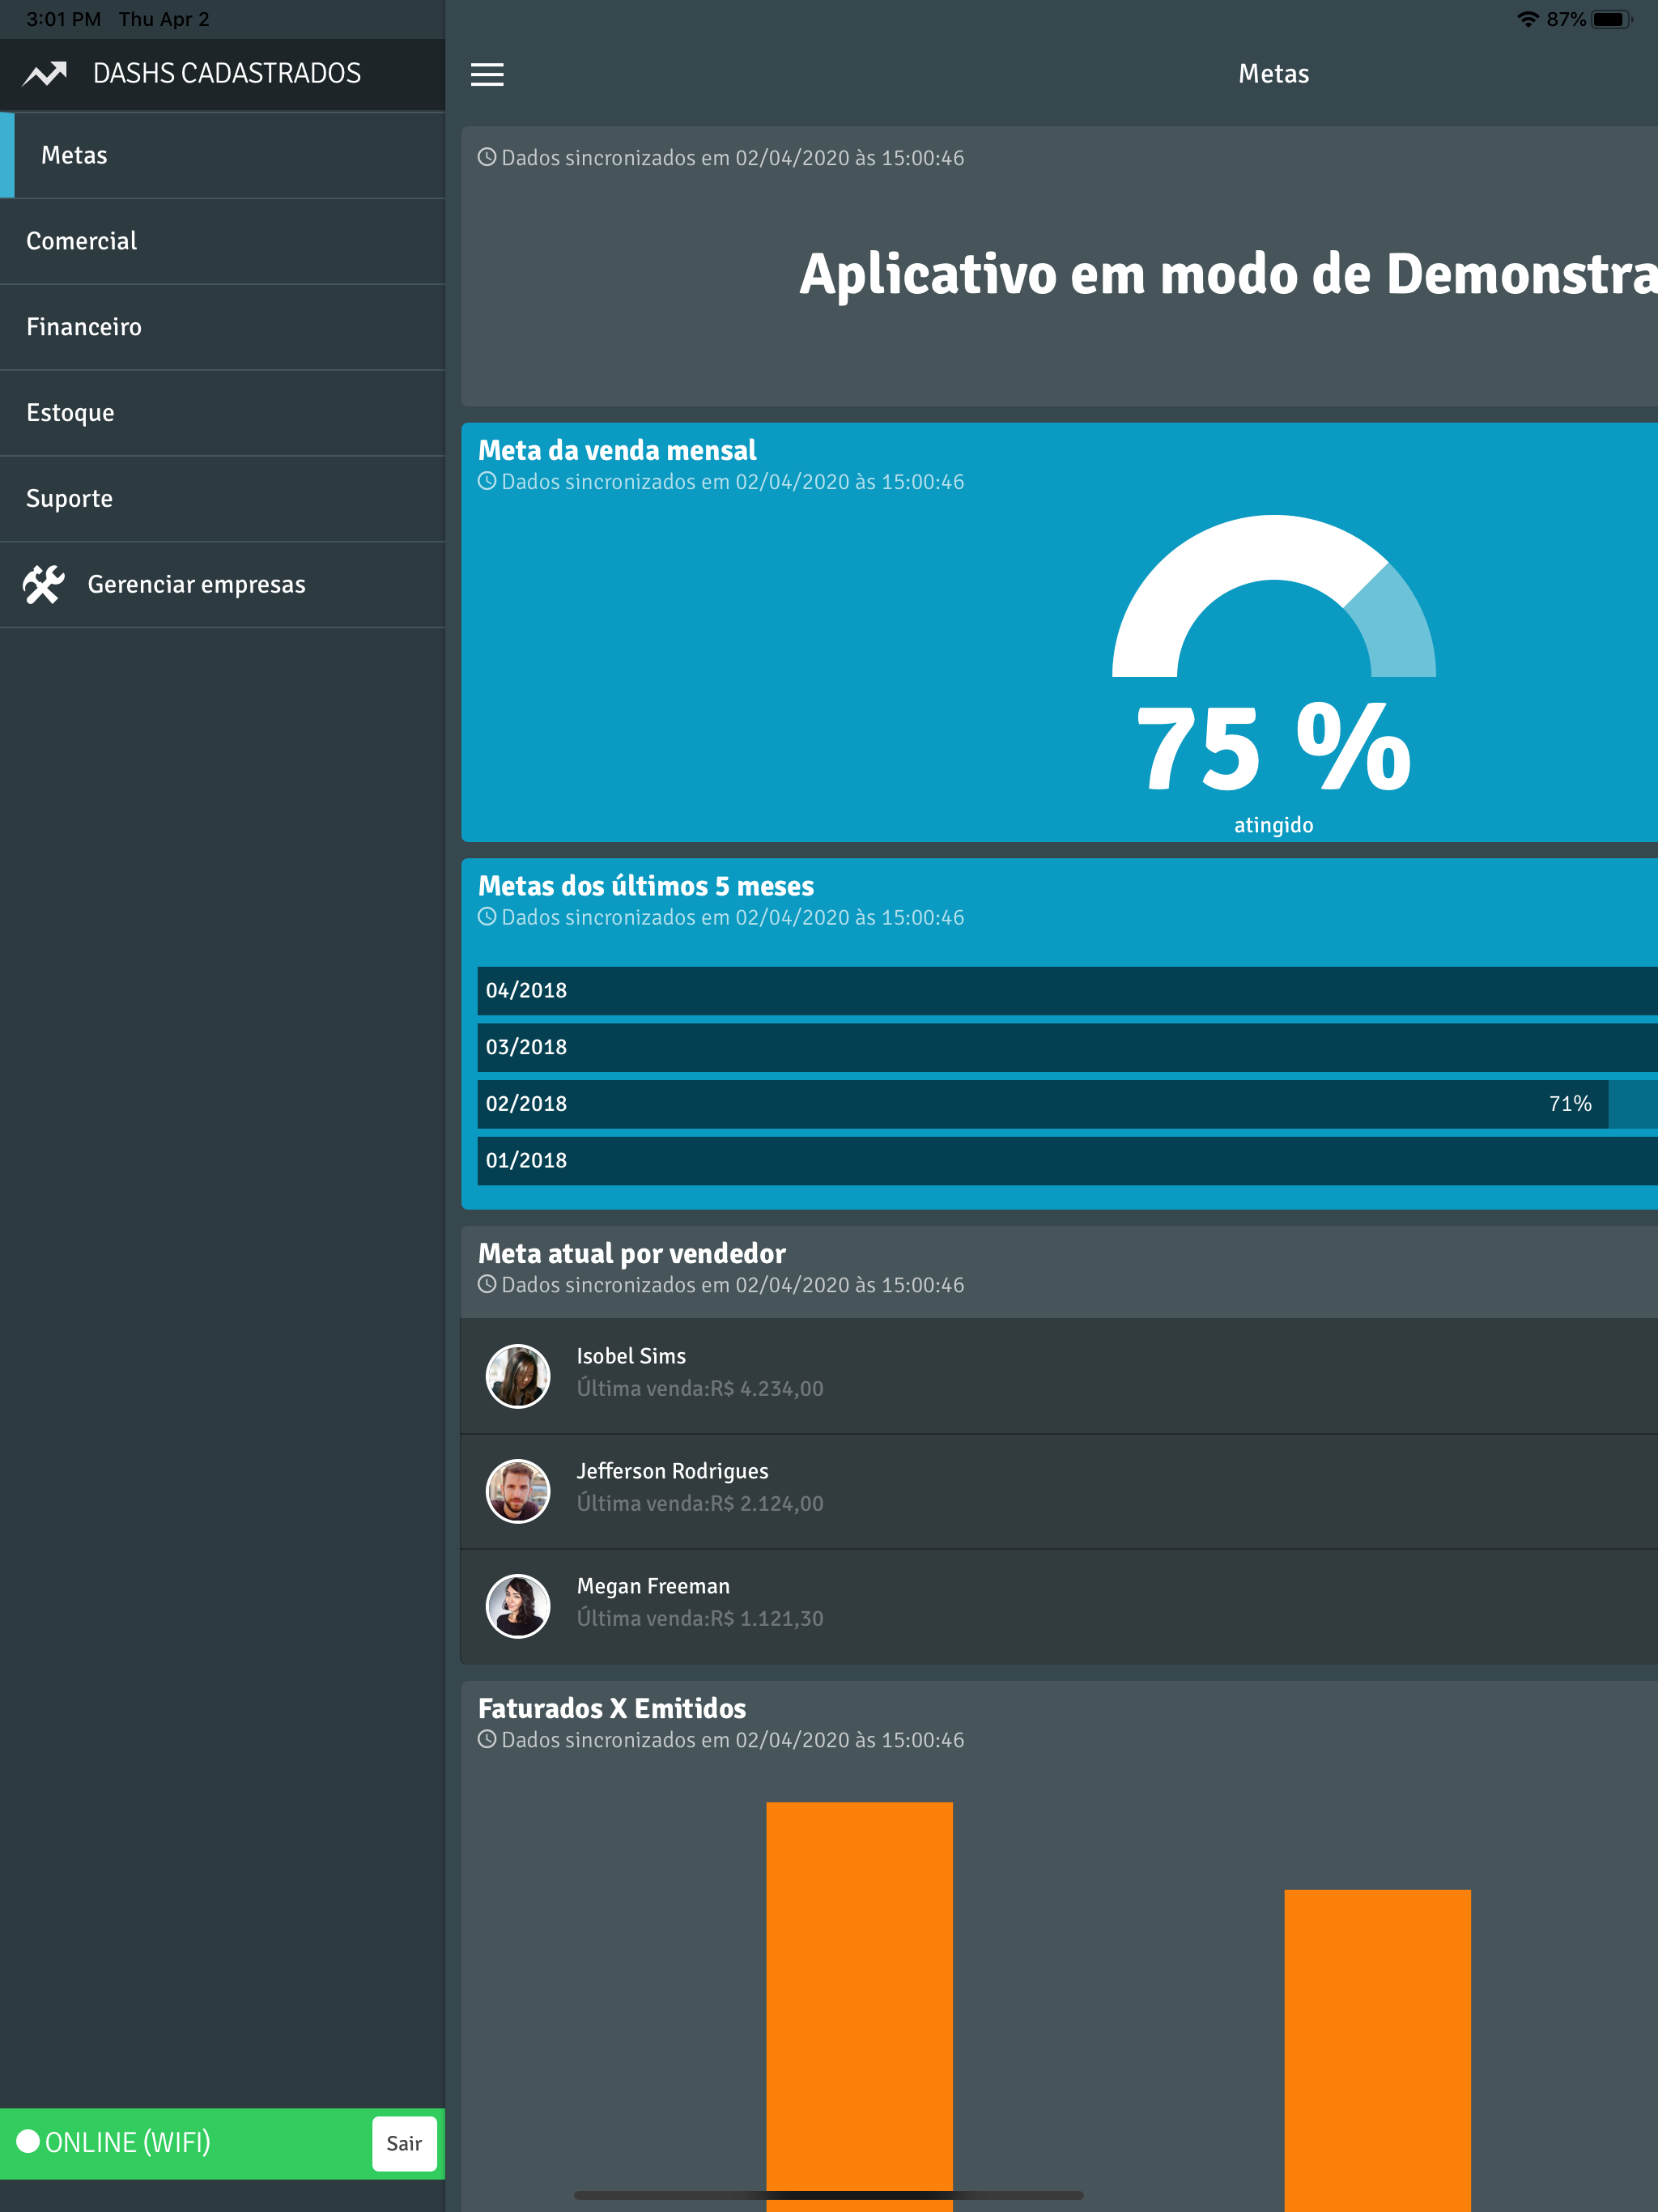Click the taller orange bar in Faturados chart
This screenshot has width=1658, height=2212.
click(859, 2006)
